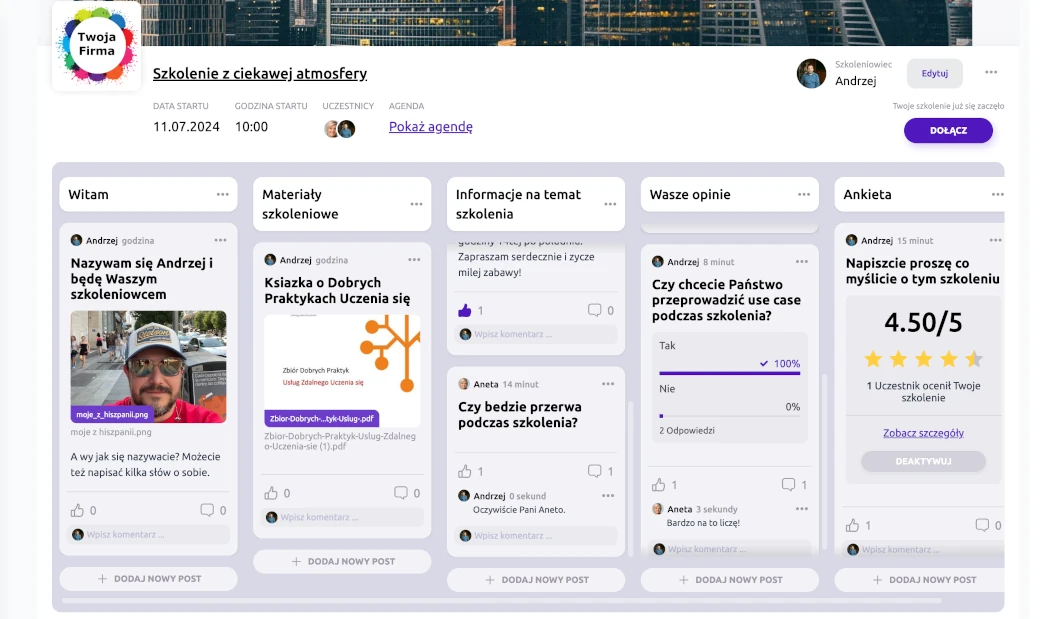
Task: Click the '2 Odpowiedzi' poll count
Action: point(687,430)
